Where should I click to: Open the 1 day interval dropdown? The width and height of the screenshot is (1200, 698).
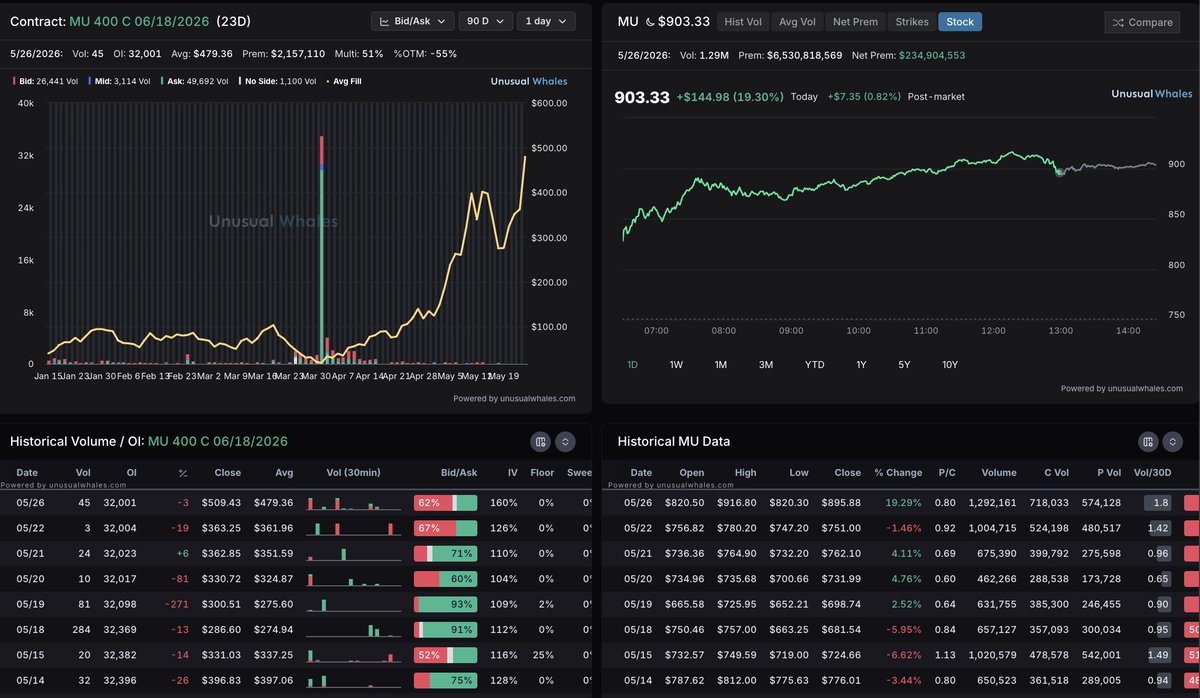(546, 21)
